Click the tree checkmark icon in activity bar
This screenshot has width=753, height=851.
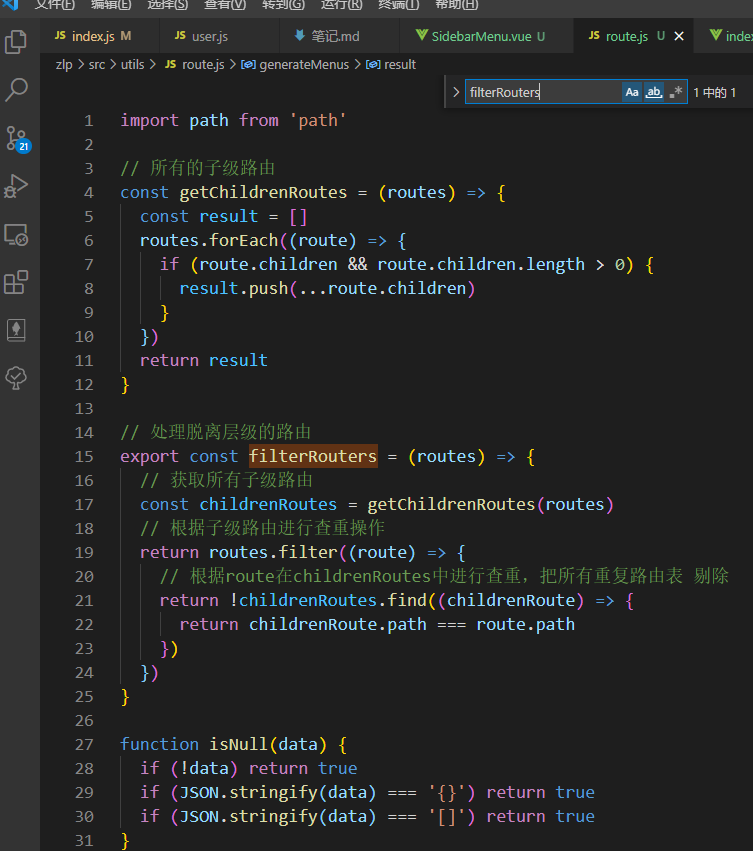pos(16,377)
